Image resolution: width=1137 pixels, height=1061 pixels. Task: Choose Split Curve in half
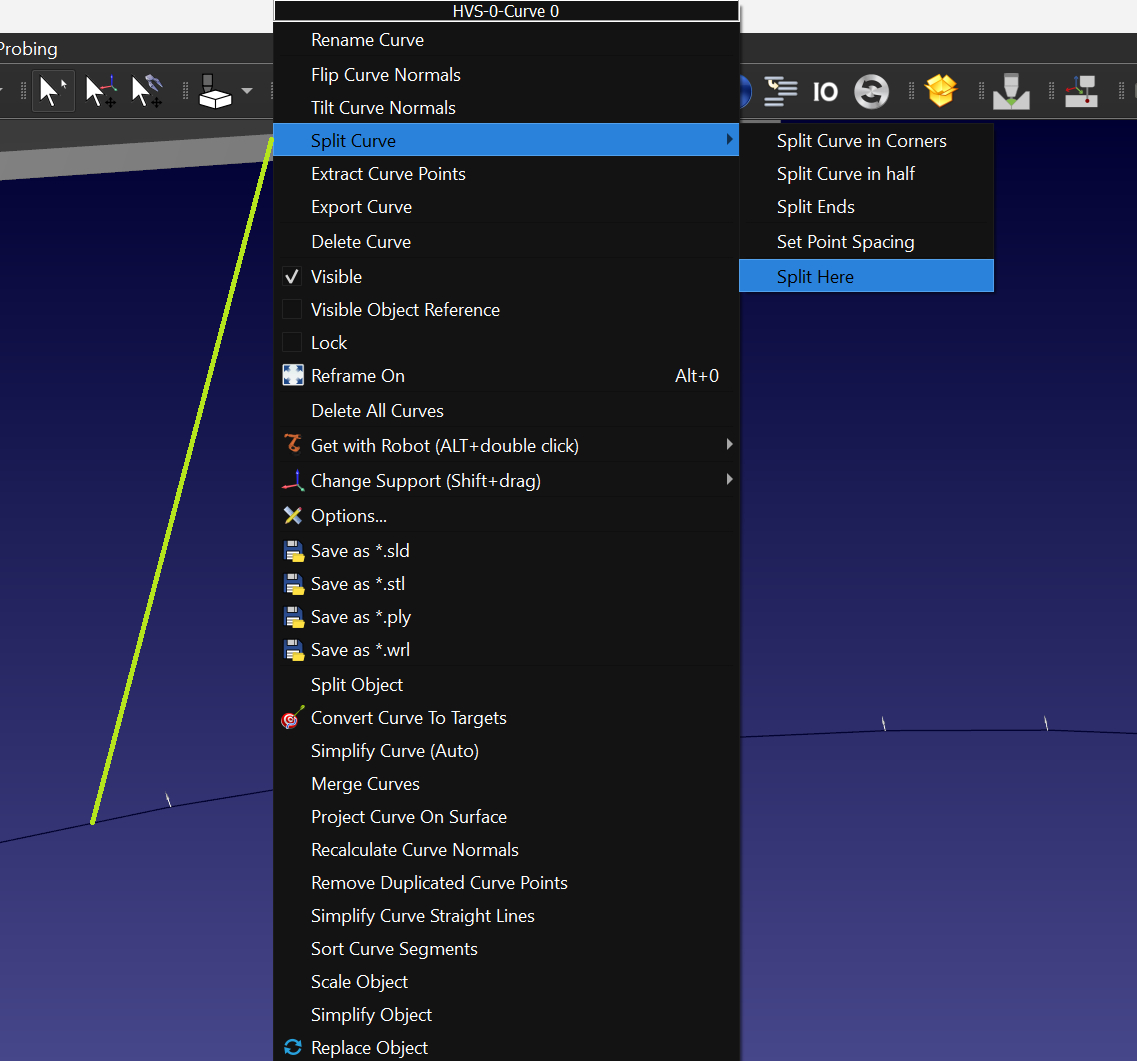pyautogui.click(x=845, y=174)
